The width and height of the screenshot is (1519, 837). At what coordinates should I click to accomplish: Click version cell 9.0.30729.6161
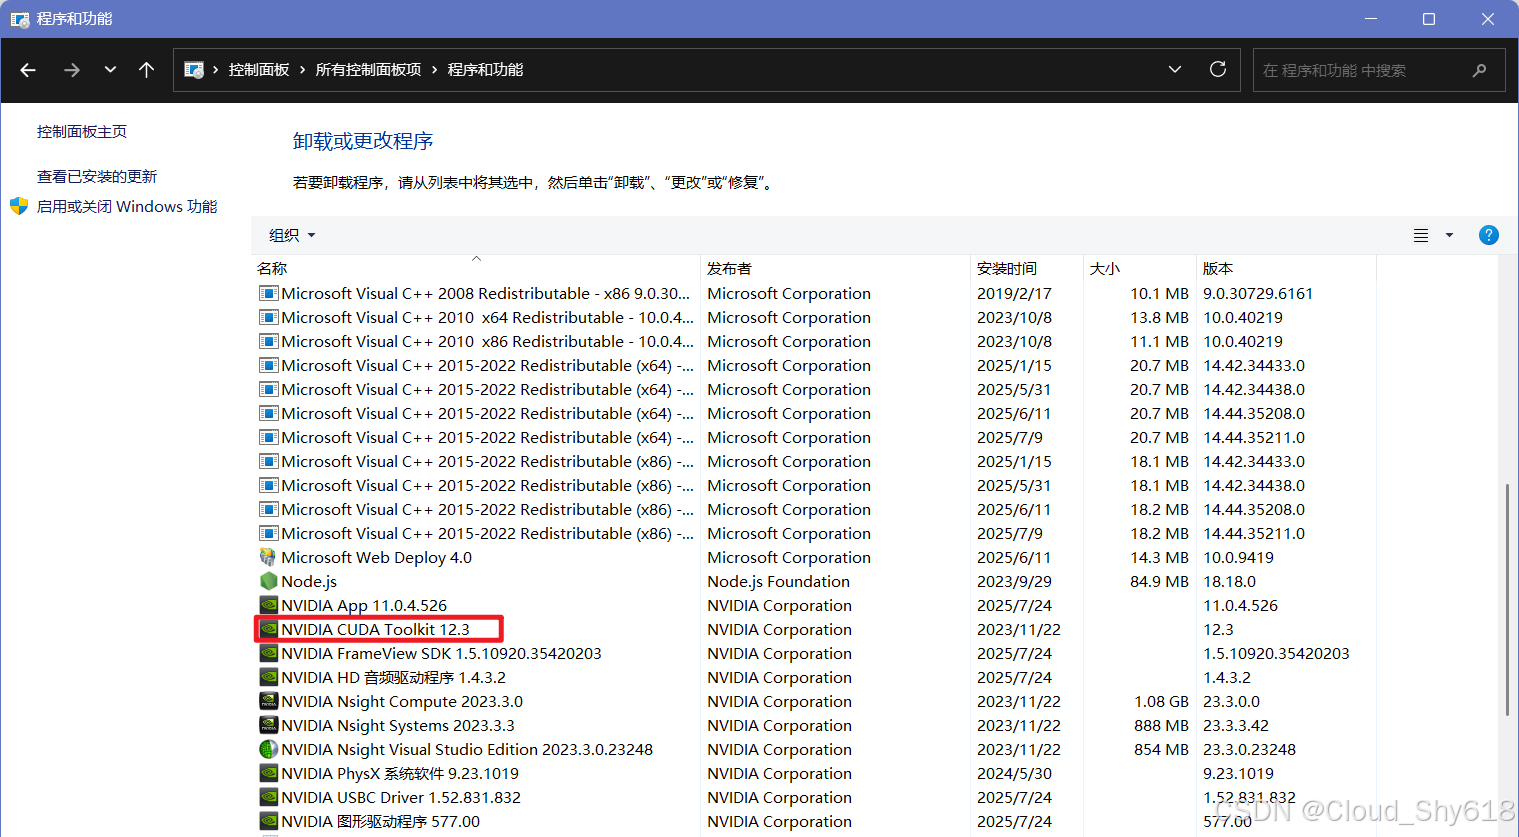[1258, 293]
